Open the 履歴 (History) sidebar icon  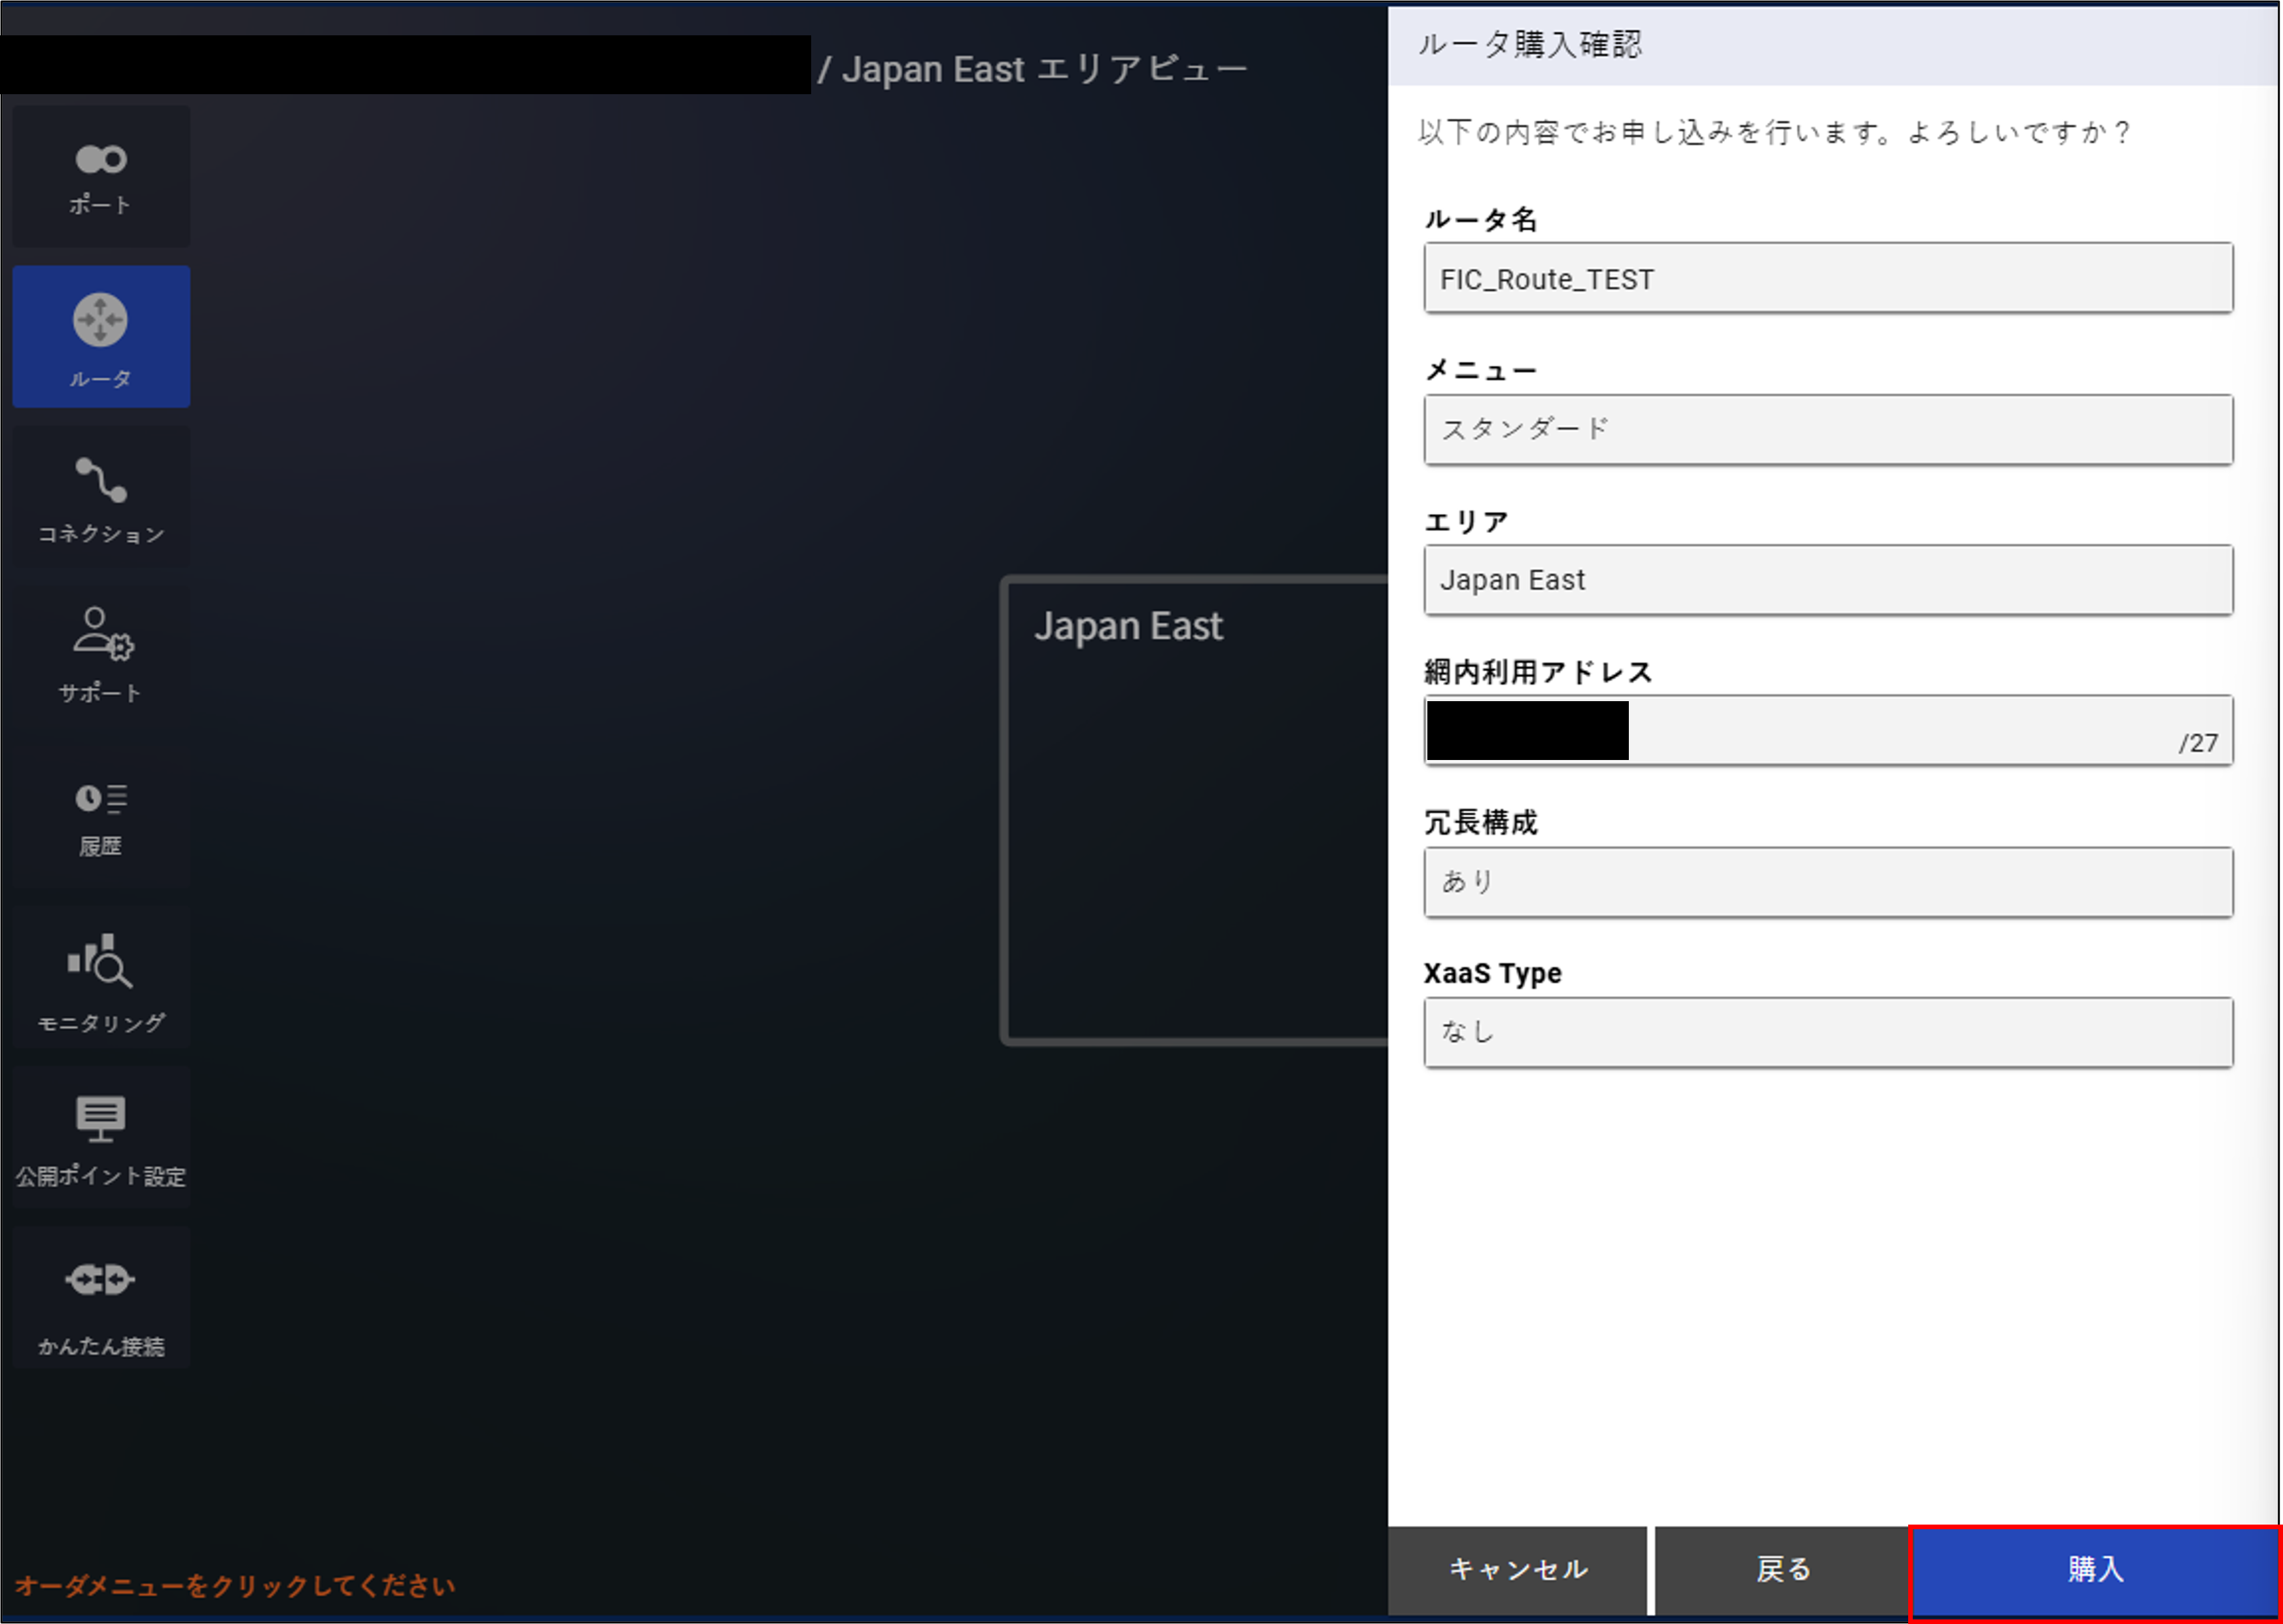(x=101, y=816)
